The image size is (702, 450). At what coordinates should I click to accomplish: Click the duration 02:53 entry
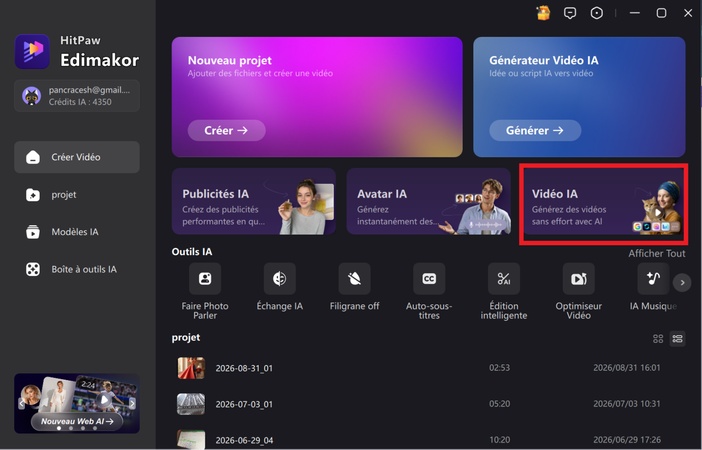(499, 368)
